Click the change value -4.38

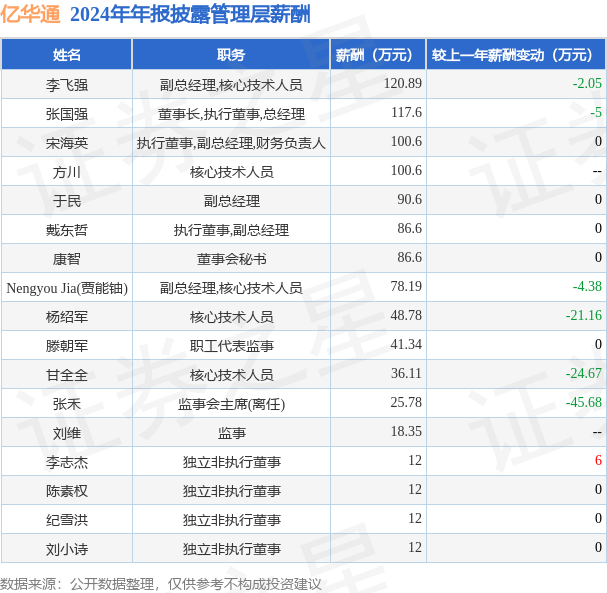click(587, 286)
